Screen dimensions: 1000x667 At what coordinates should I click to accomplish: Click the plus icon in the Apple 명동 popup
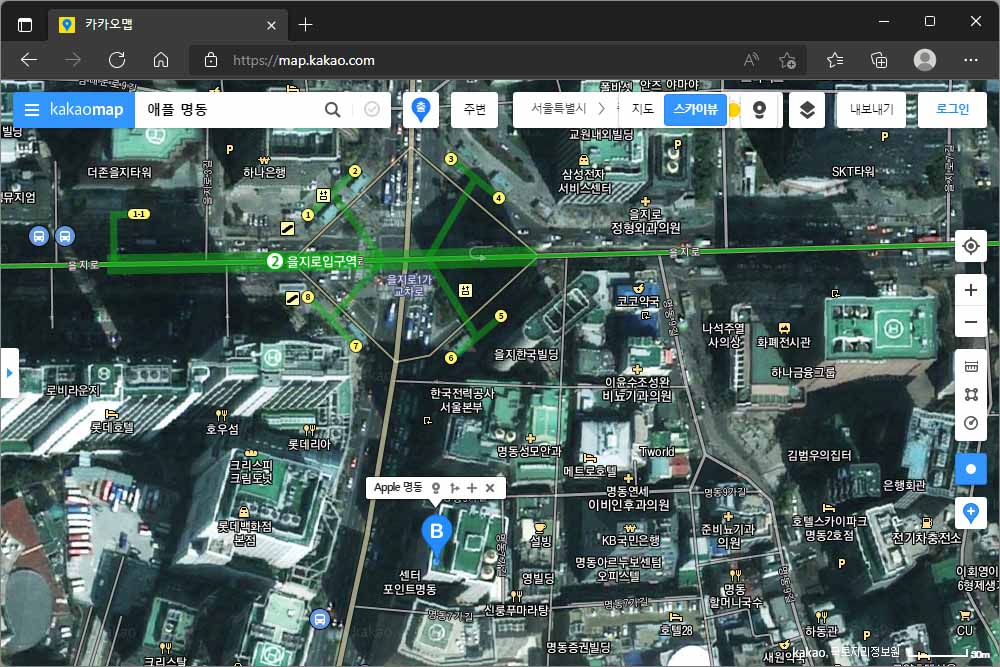point(472,488)
